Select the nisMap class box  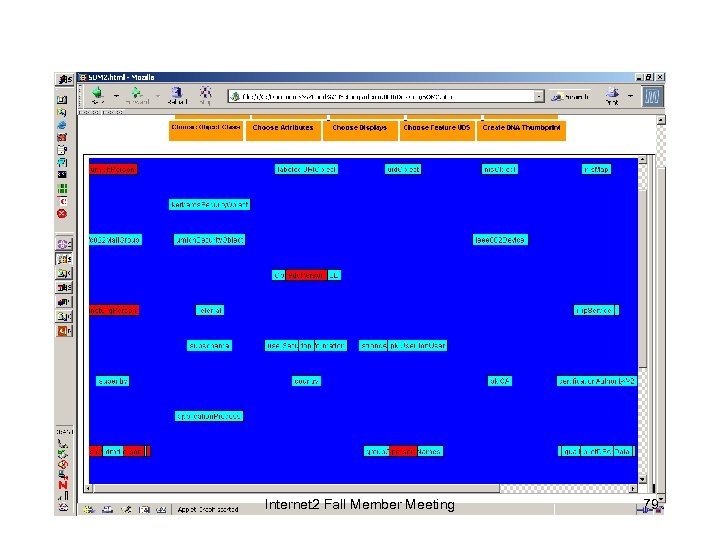point(596,169)
